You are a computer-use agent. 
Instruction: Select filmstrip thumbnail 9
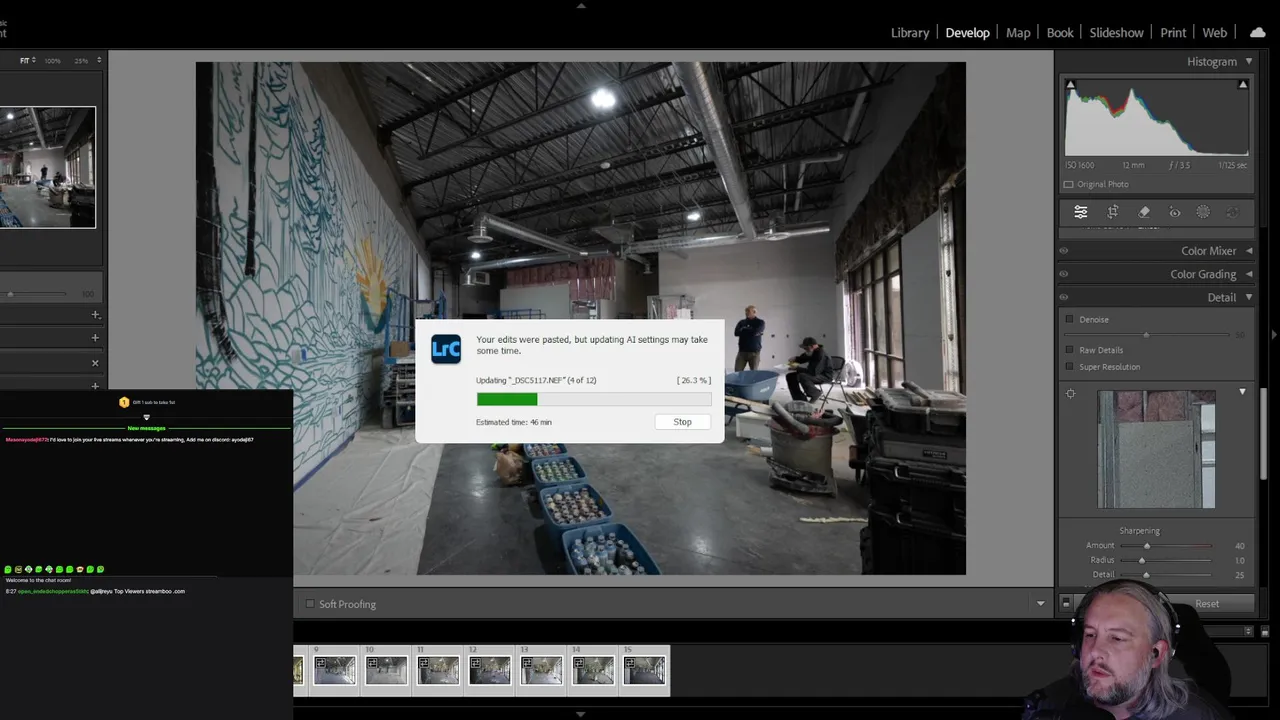[x=335, y=670]
